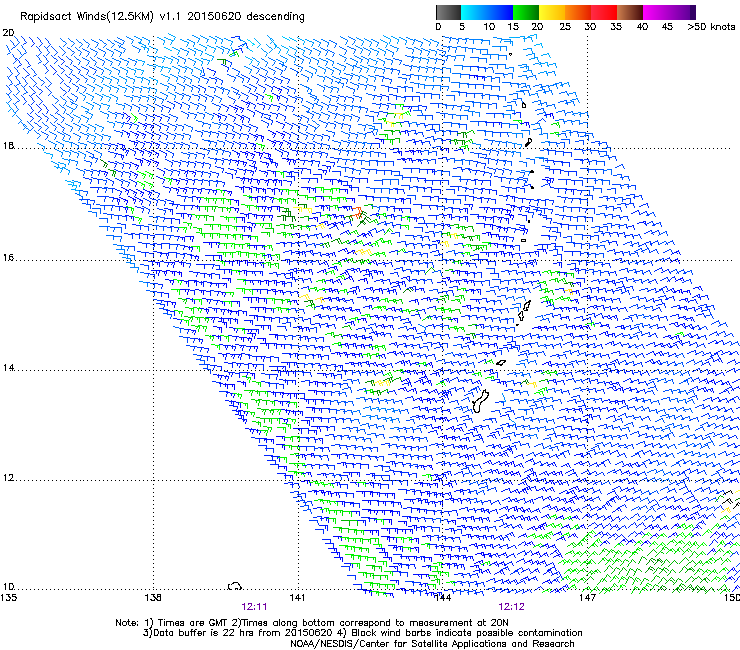Click the green 15-20 knots legend segment
Viewport: 740px width, 650px height.
[526, 12]
